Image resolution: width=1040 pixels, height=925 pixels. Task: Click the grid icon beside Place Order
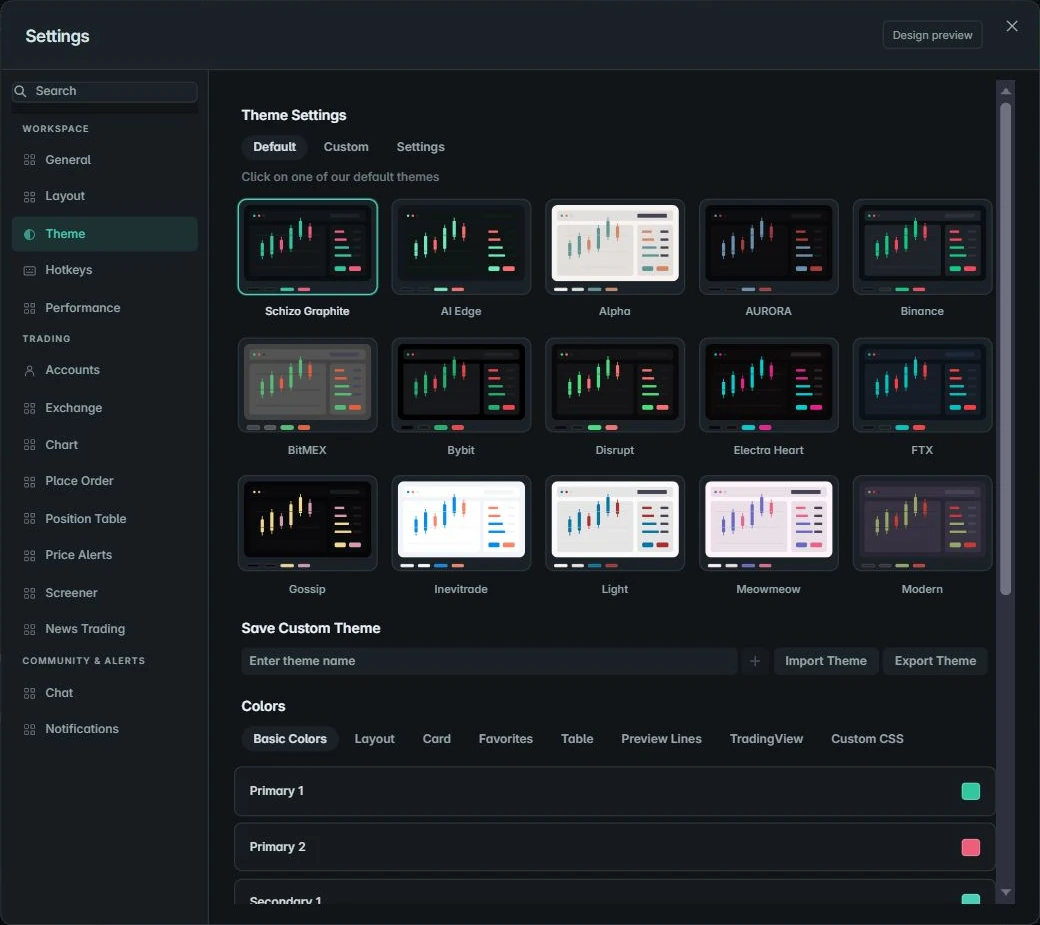(x=29, y=481)
